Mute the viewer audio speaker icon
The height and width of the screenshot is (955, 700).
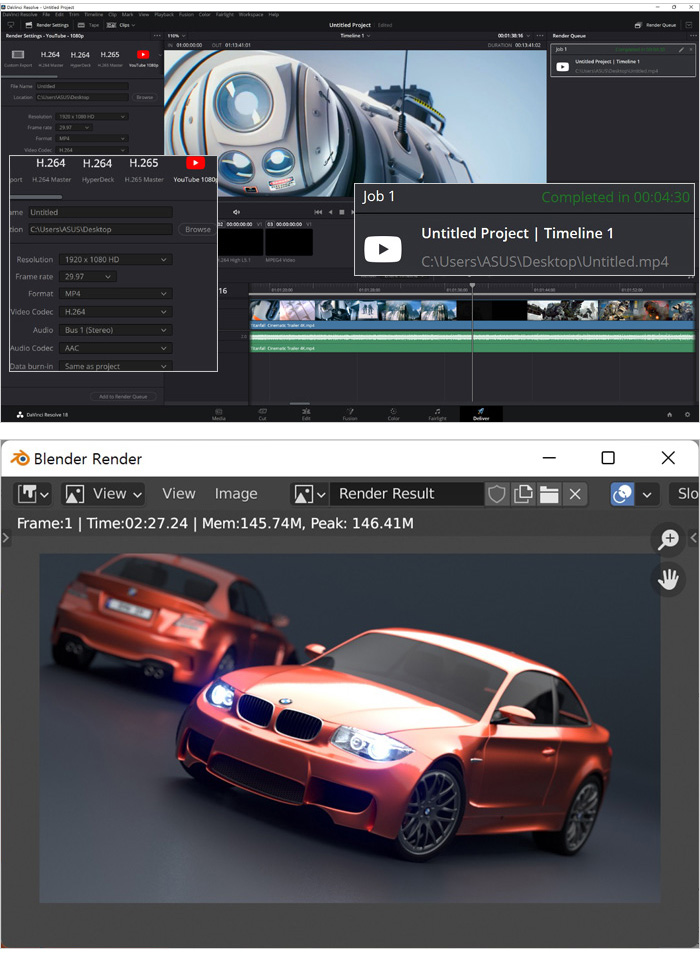[x=236, y=212]
